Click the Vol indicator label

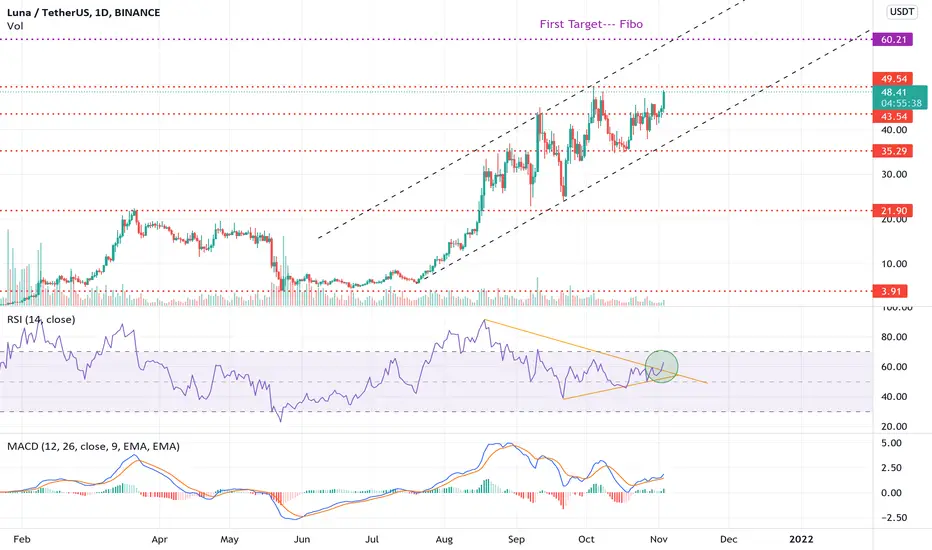click(15, 26)
